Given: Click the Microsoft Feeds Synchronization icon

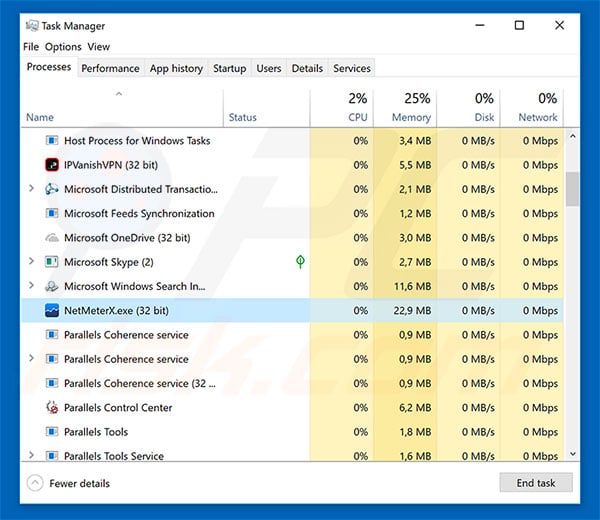Looking at the screenshot, I should tap(52, 213).
